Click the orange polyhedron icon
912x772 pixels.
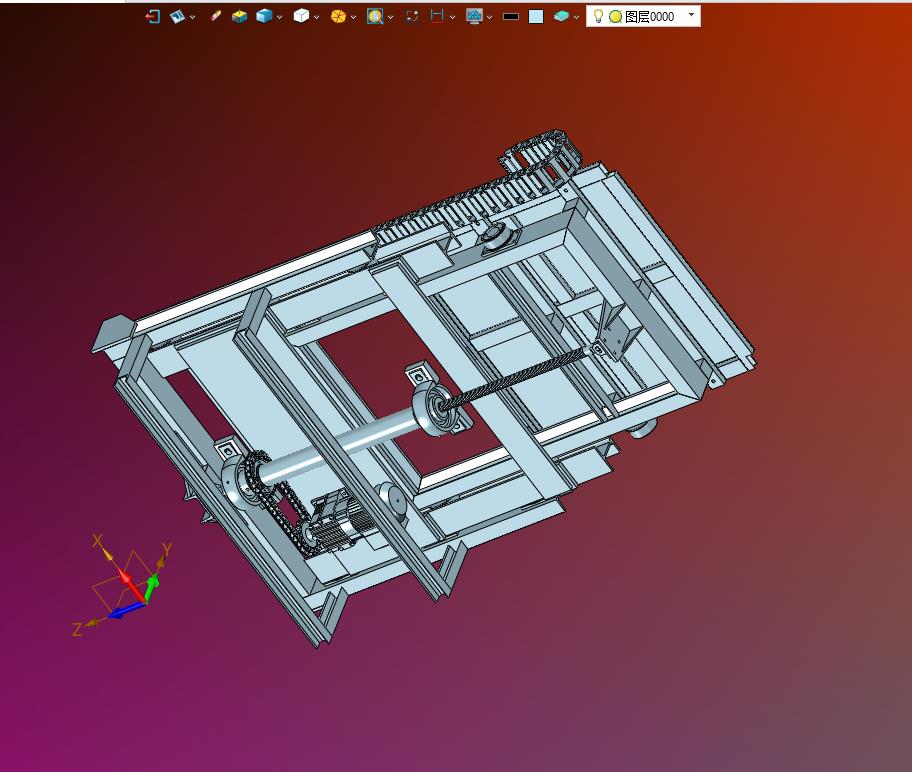(x=338, y=16)
